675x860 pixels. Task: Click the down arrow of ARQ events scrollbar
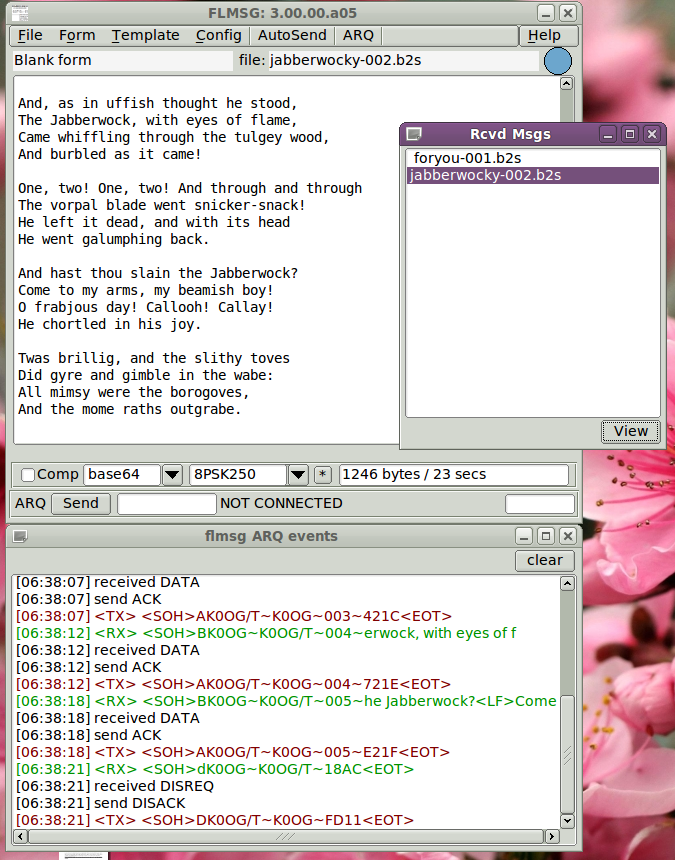point(568,821)
